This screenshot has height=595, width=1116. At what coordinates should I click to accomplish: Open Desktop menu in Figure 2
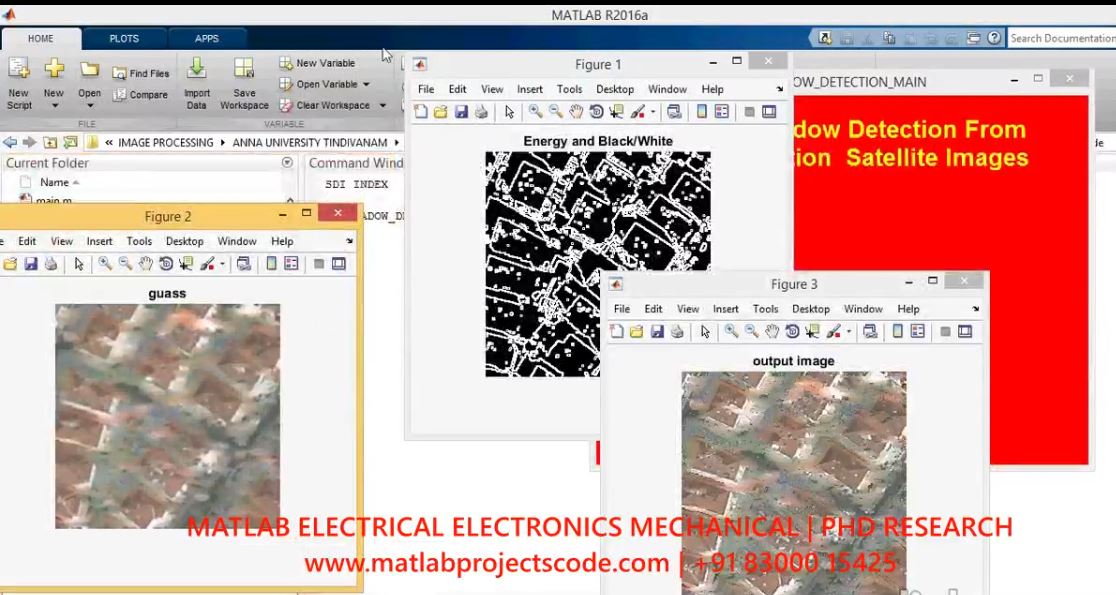[x=184, y=241]
